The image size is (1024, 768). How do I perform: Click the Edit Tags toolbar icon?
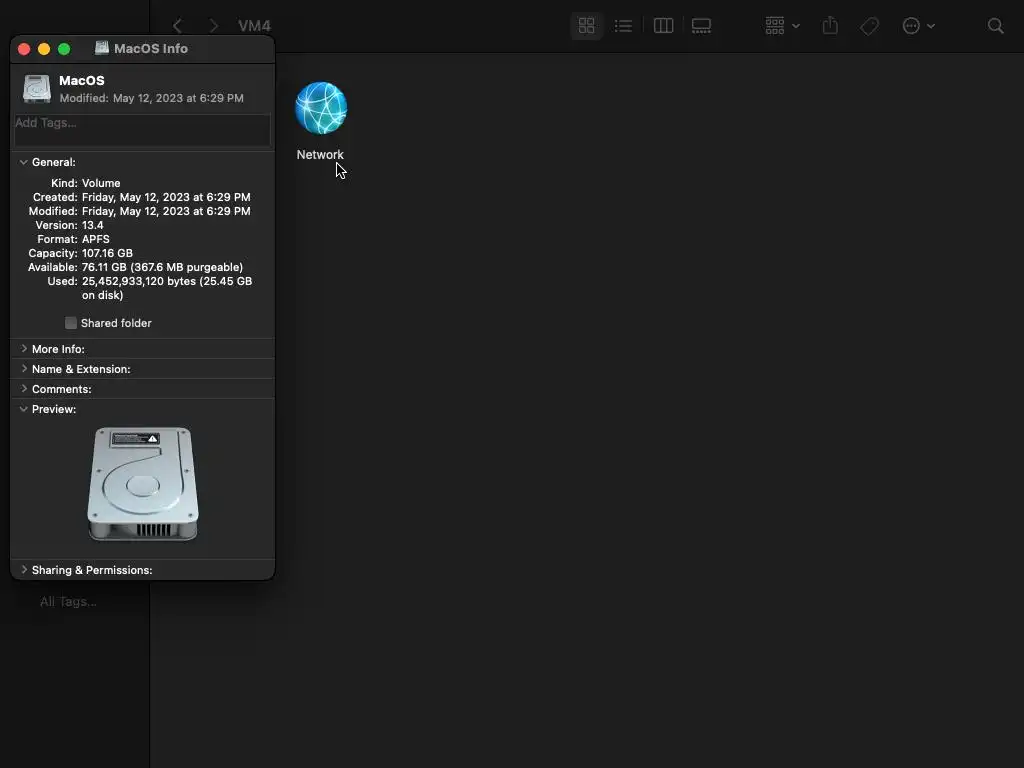(869, 26)
